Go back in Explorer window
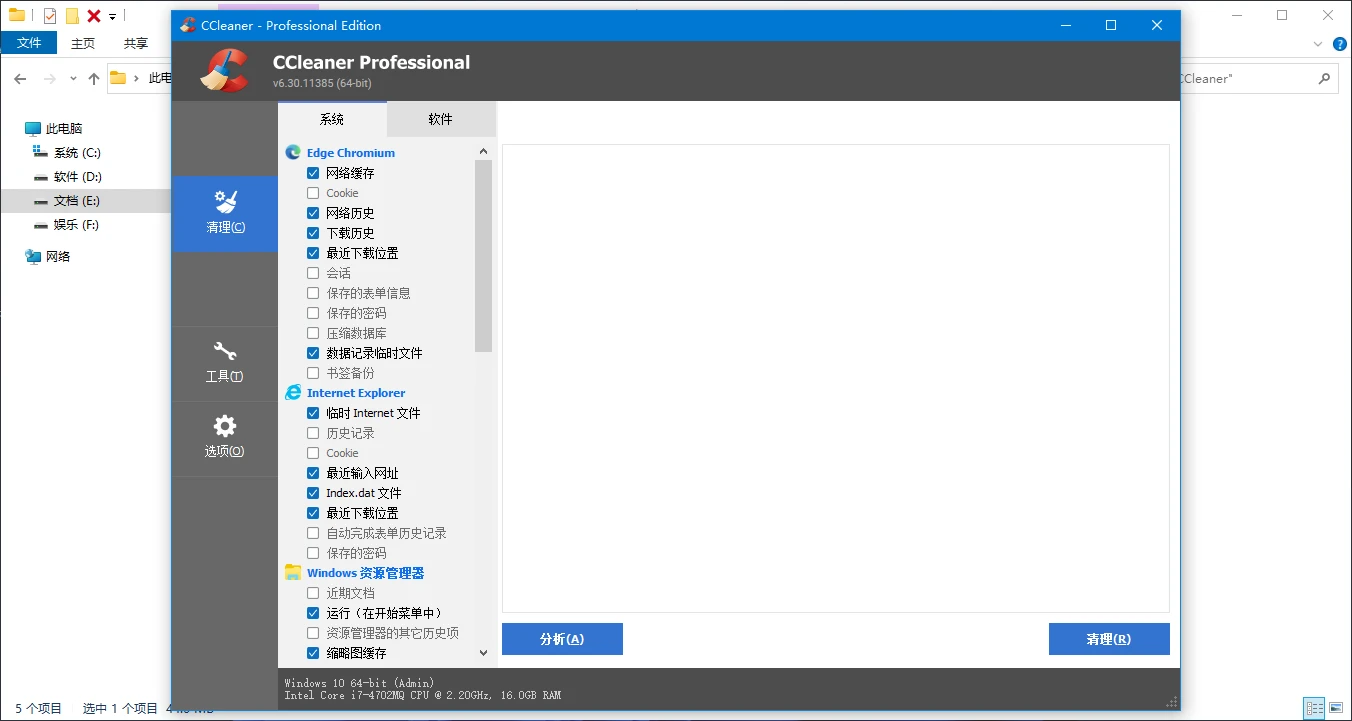 (20, 78)
